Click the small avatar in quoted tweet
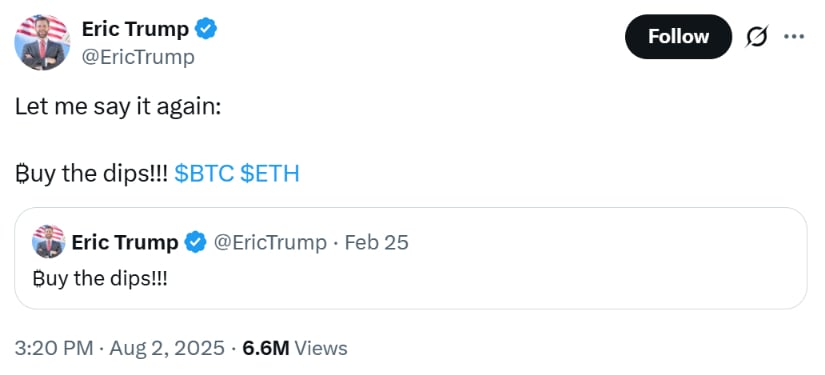Screen dimensions: 825x375 [48, 241]
